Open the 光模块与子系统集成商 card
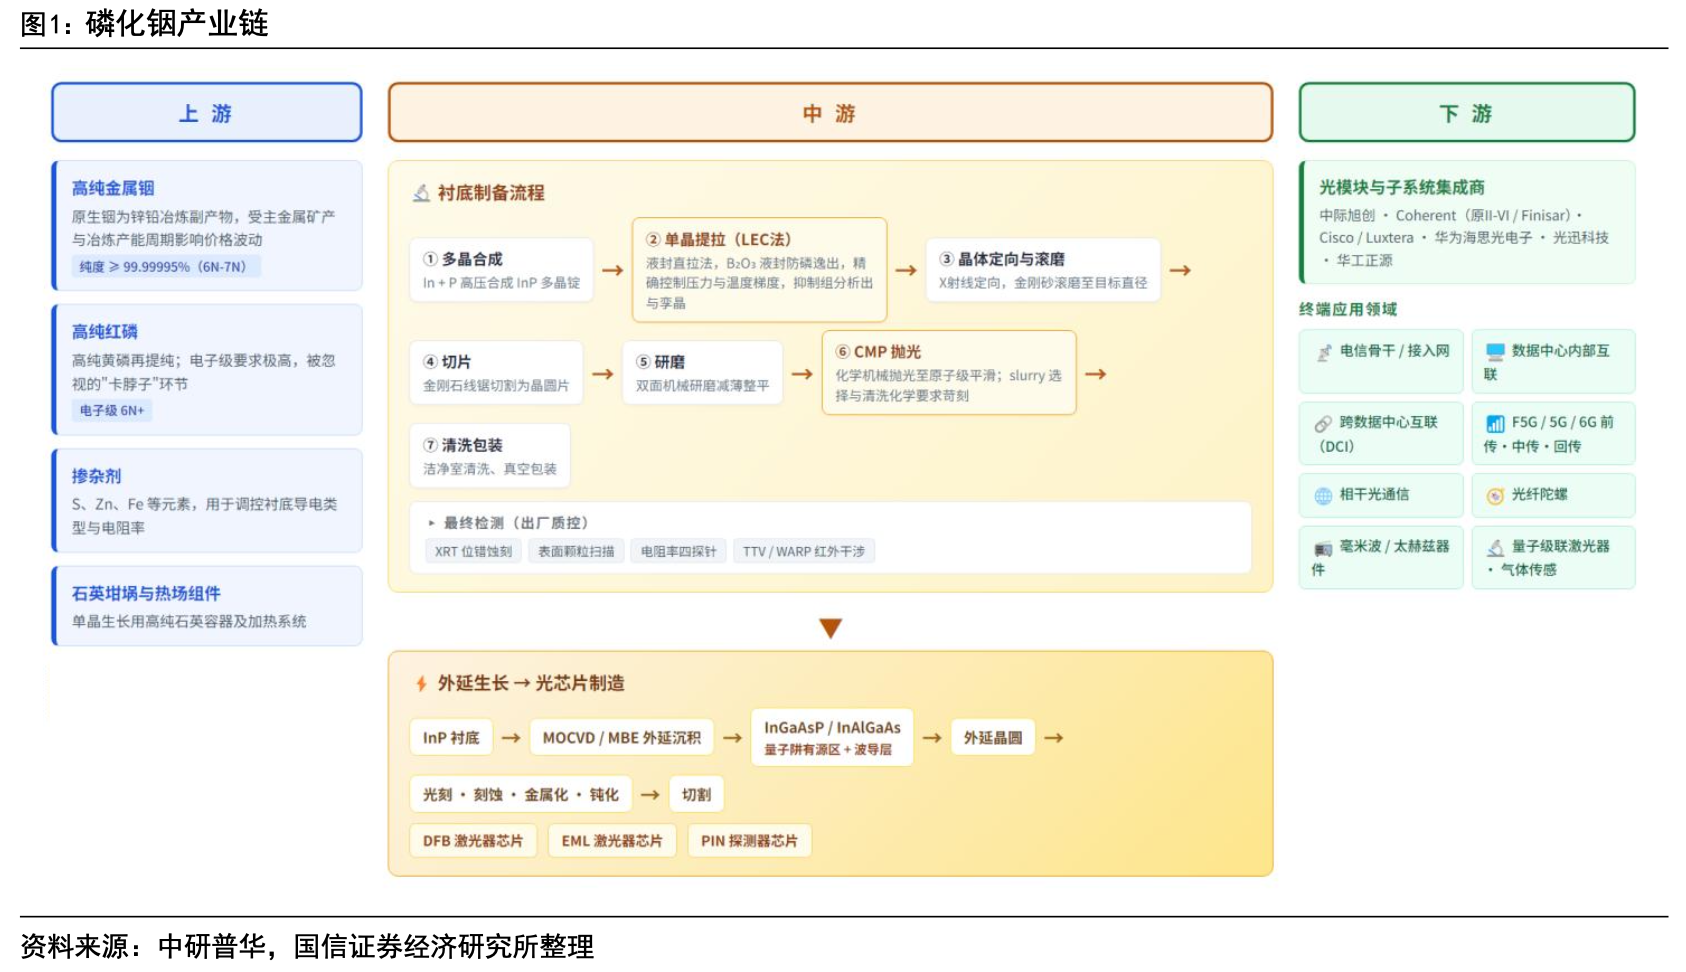This screenshot has height=972, width=1686. click(x=1467, y=223)
